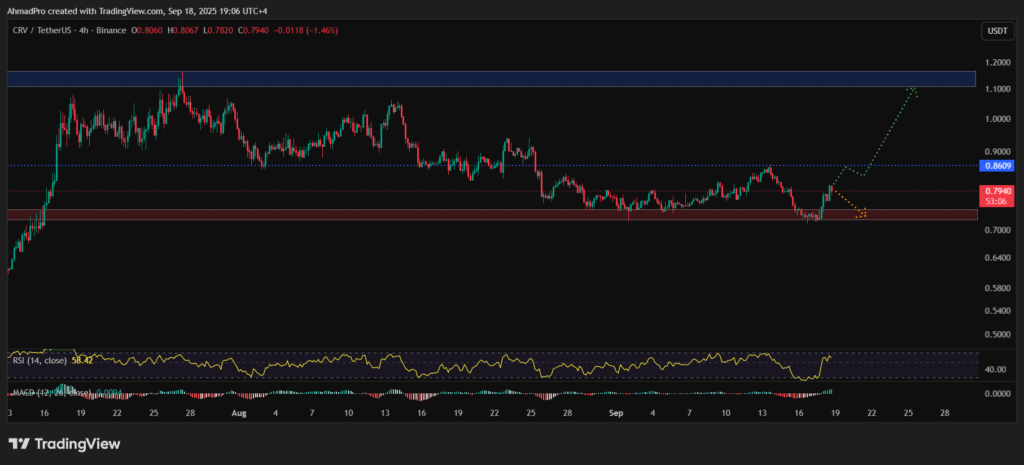Click the 1.2000 price axis label
This screenshot has height=465, width=1024.
[996, 63]
